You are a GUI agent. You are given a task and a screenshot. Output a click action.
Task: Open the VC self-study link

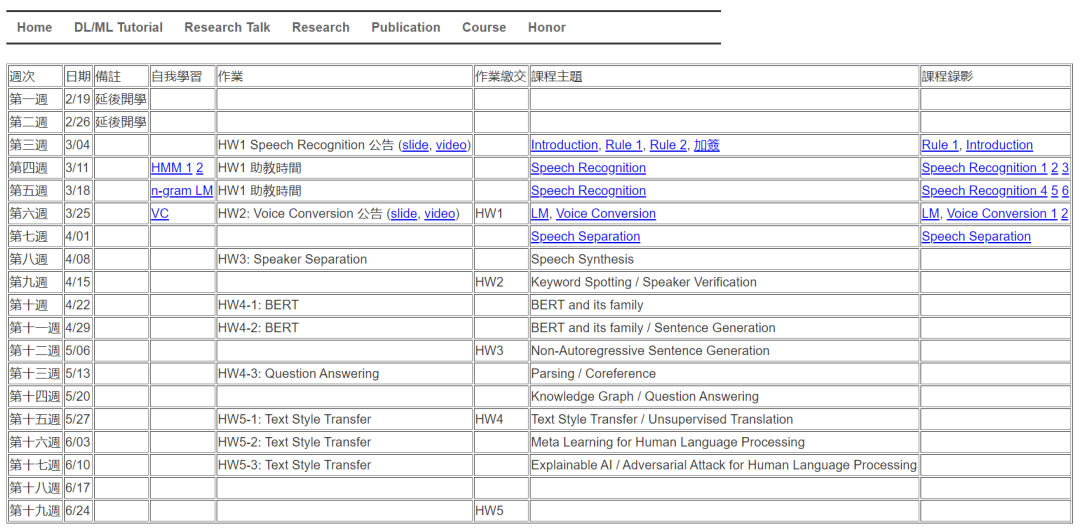pyautogui.click(x=160, y=214)
